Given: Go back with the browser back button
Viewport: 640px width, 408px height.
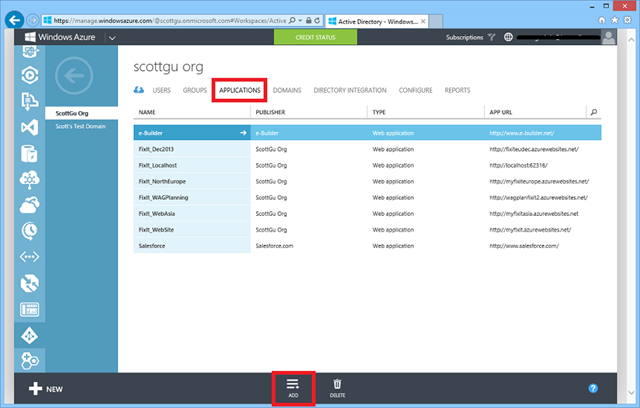Looking at the screenshot, I should tap(15, 20).
